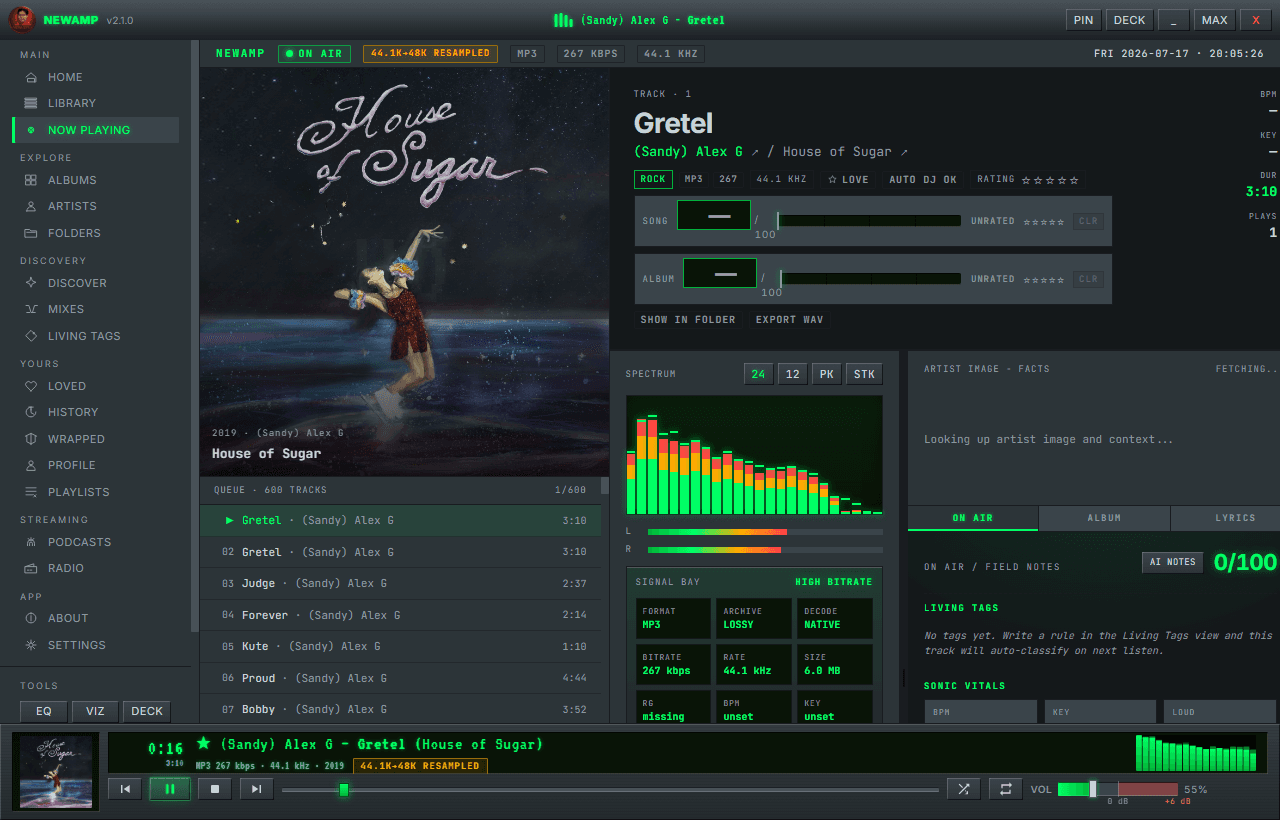Click the Playlists list icon

pyautogui.click(x=31, y=492)
